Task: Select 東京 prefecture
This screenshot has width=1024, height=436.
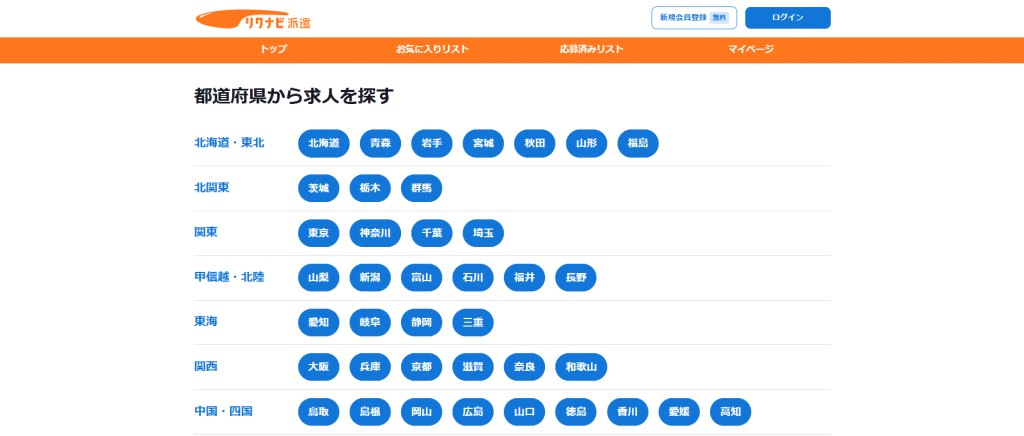Action: (318, 233)
